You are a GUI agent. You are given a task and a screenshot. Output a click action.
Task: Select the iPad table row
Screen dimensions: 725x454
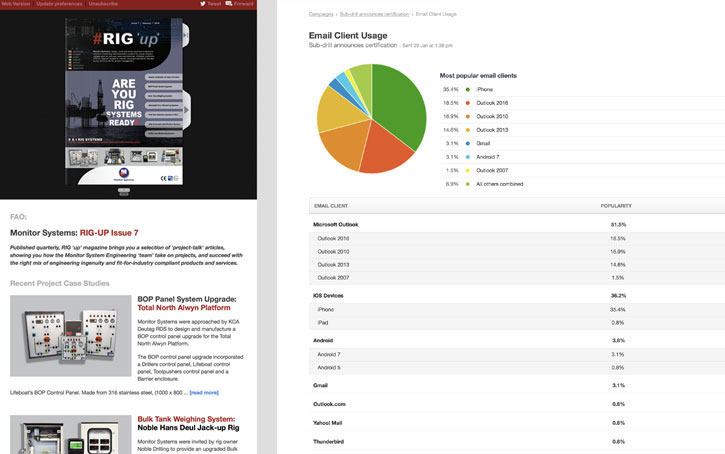point(517,323)
